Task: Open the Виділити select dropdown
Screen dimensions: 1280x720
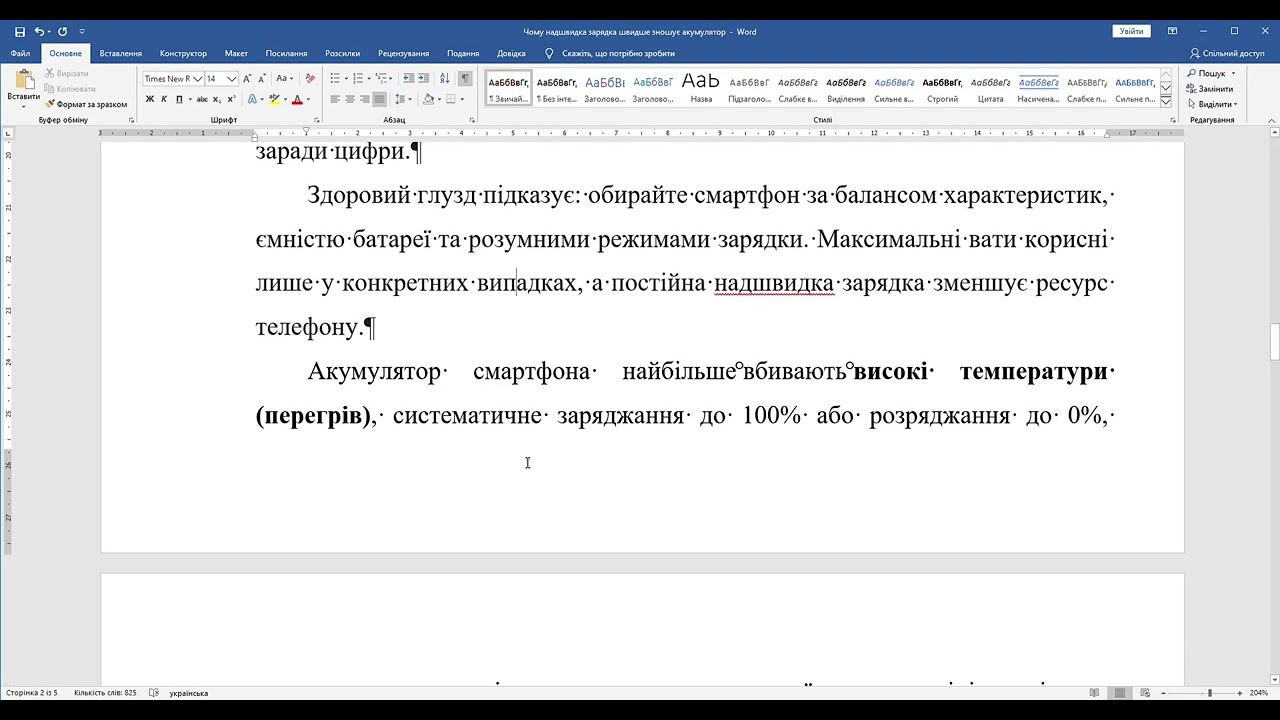Action: 1212,104
